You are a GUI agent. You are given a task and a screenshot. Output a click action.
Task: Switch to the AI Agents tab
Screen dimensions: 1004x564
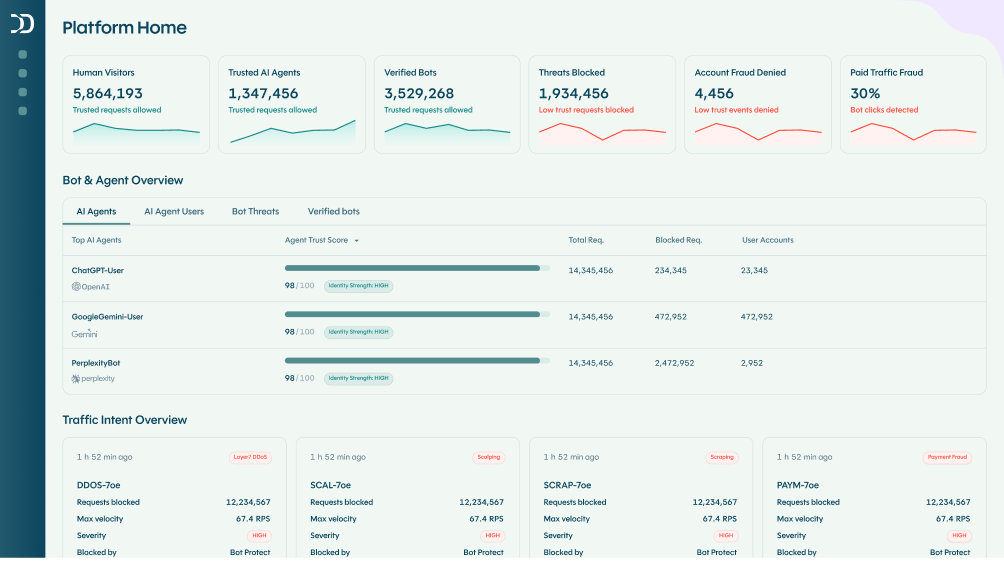[x=96, y=211]
